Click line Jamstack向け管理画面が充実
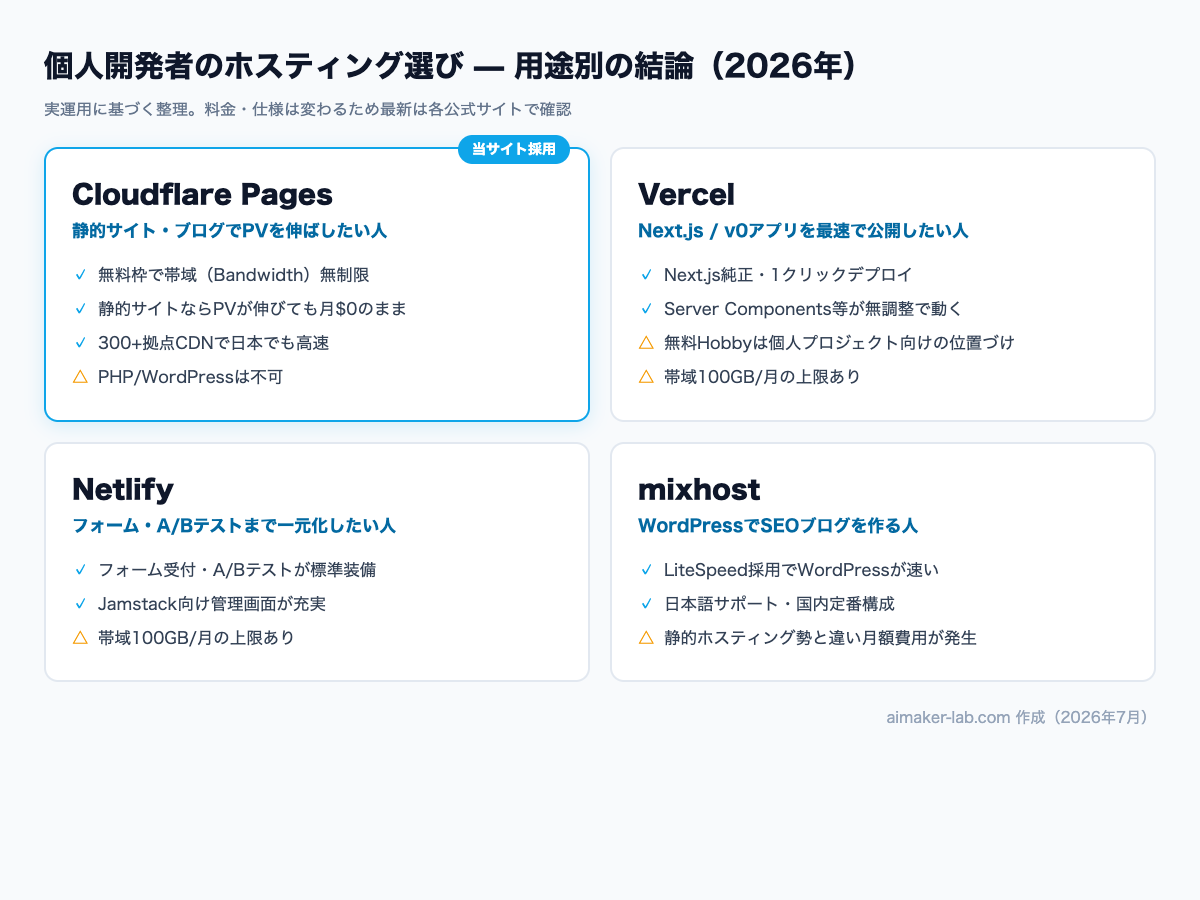 212,603
